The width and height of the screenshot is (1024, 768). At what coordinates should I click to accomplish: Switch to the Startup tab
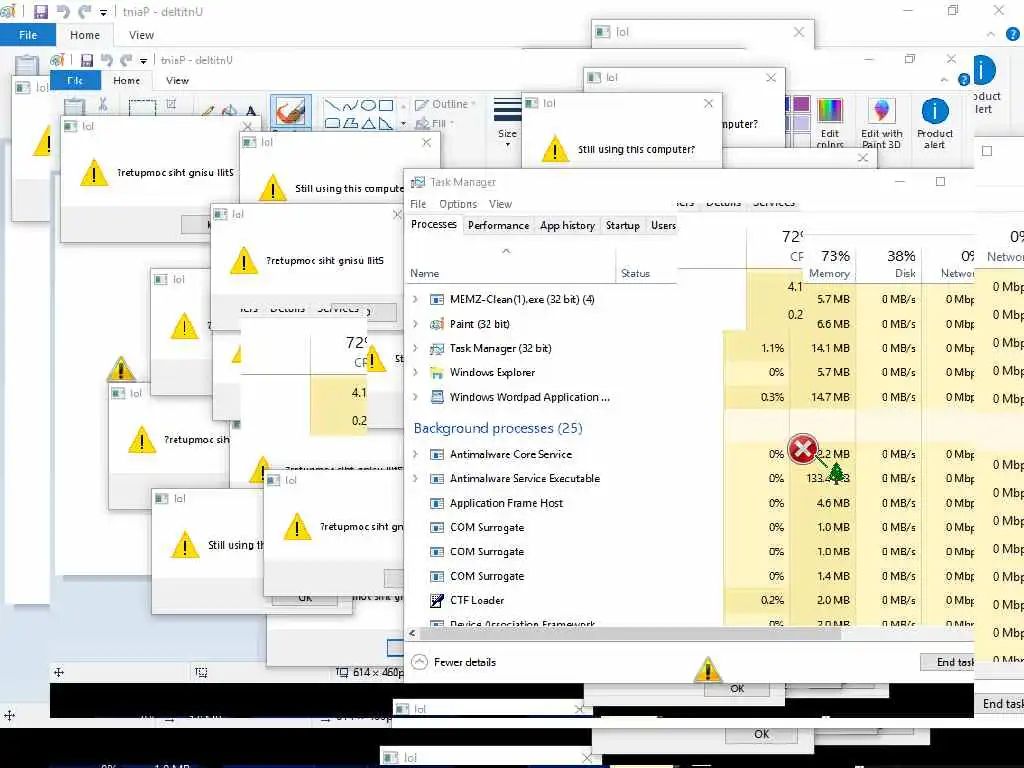tap(622, 225)
